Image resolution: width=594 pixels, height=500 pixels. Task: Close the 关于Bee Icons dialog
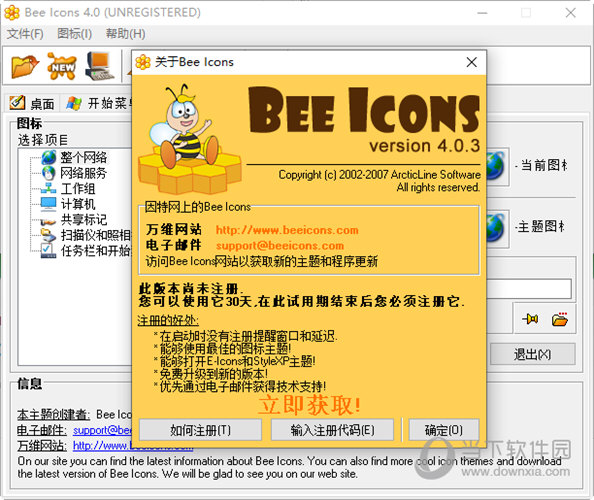pos(472,62)
